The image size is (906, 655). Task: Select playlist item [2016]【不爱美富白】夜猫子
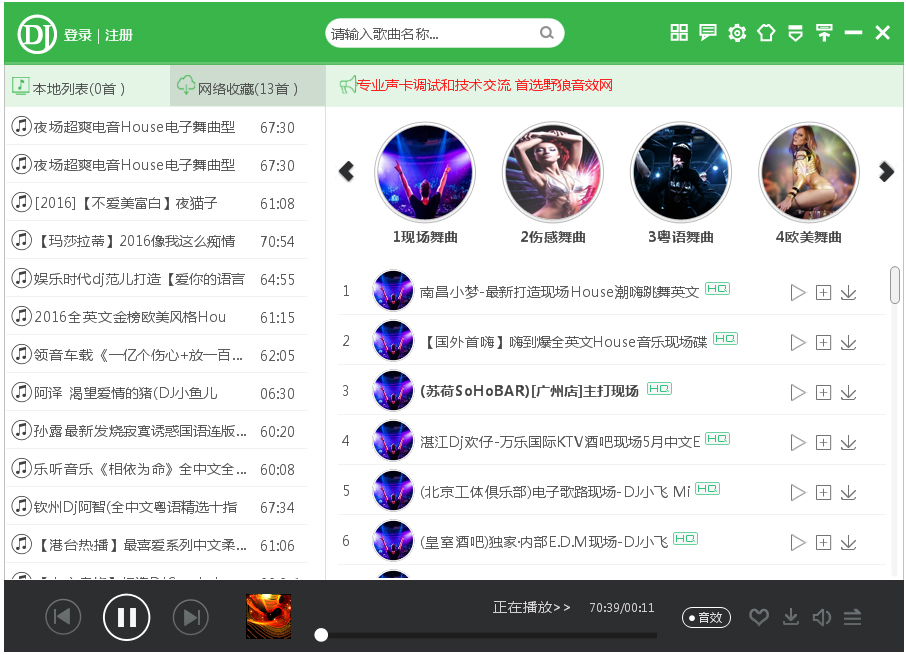[x=156, y=203]
